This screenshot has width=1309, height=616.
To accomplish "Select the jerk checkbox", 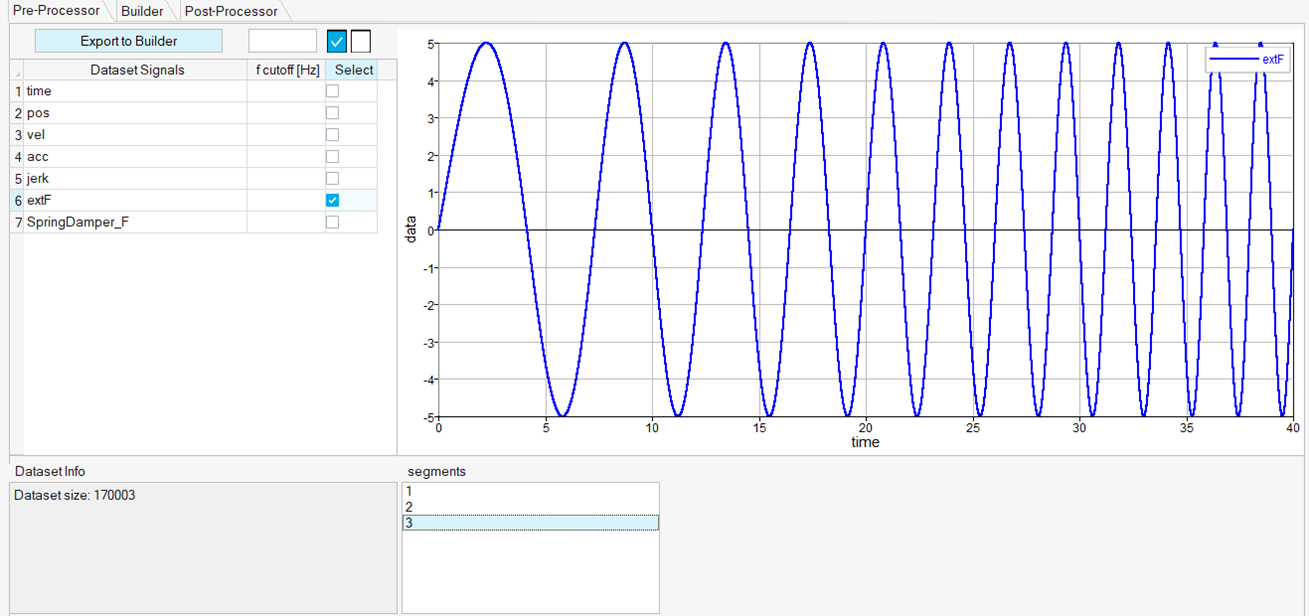I will click(332, 178).
